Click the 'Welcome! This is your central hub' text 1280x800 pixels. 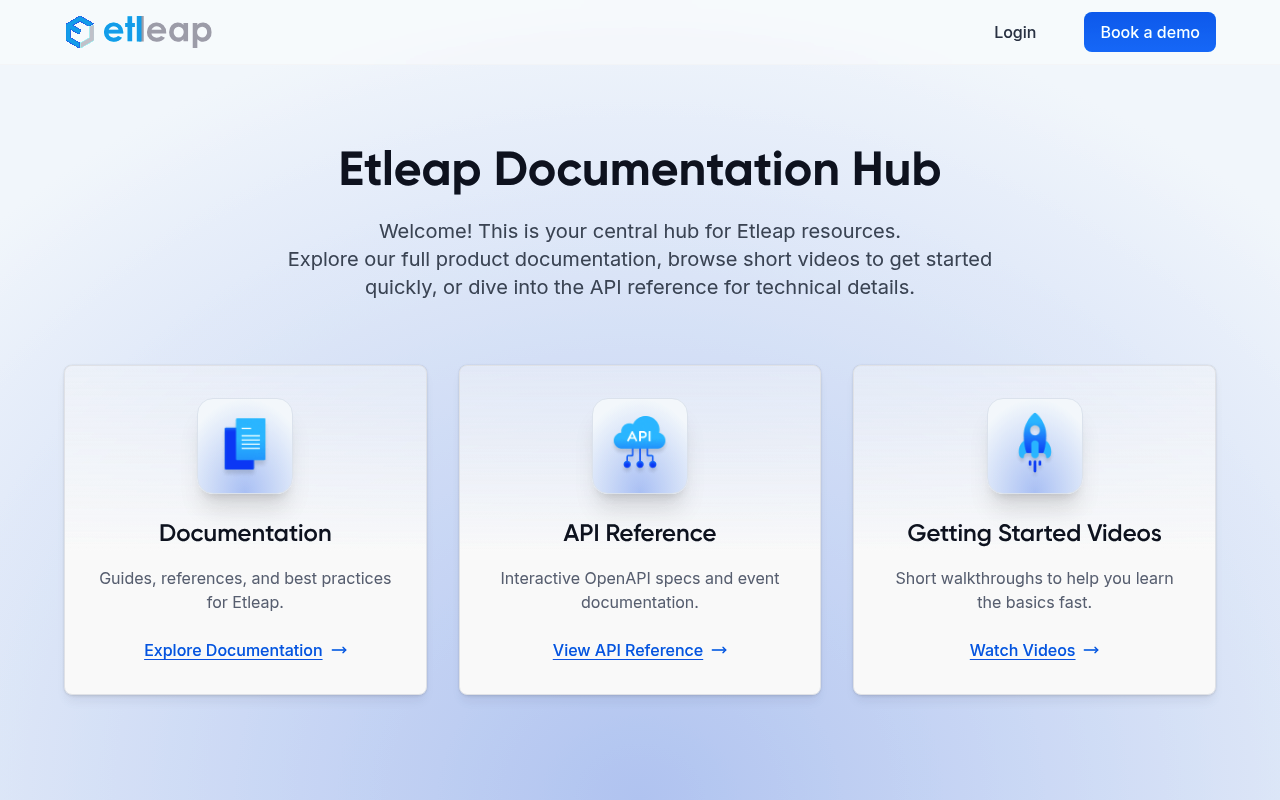pos(640,231)
